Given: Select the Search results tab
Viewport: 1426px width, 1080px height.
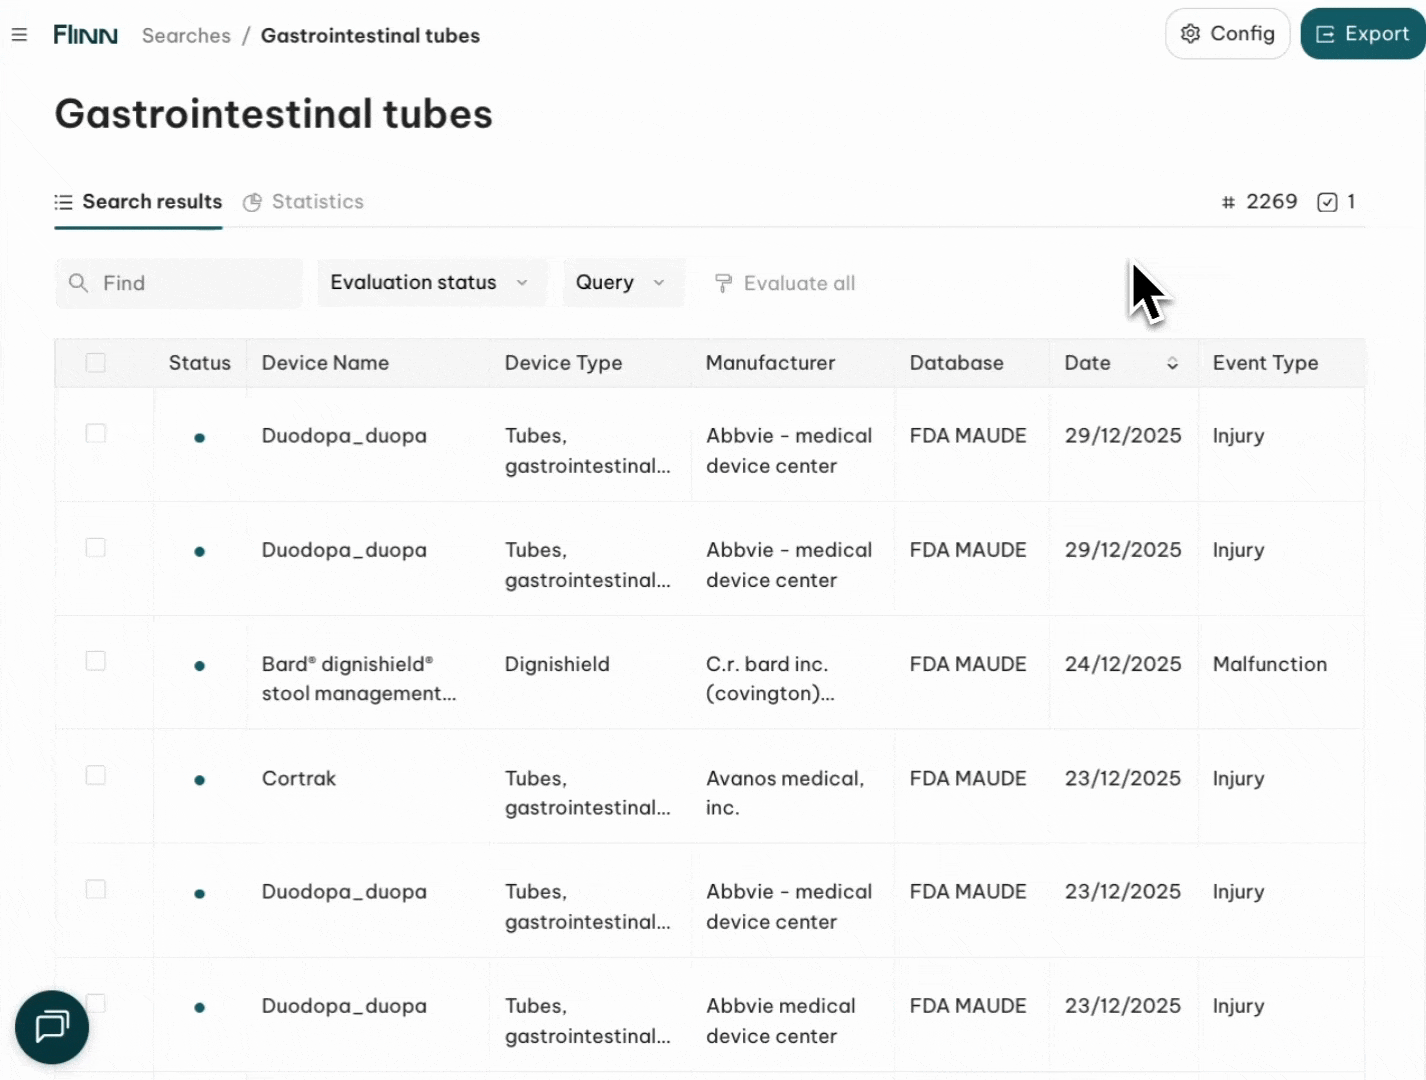Looking at the screenshot, I should (139, 202).
